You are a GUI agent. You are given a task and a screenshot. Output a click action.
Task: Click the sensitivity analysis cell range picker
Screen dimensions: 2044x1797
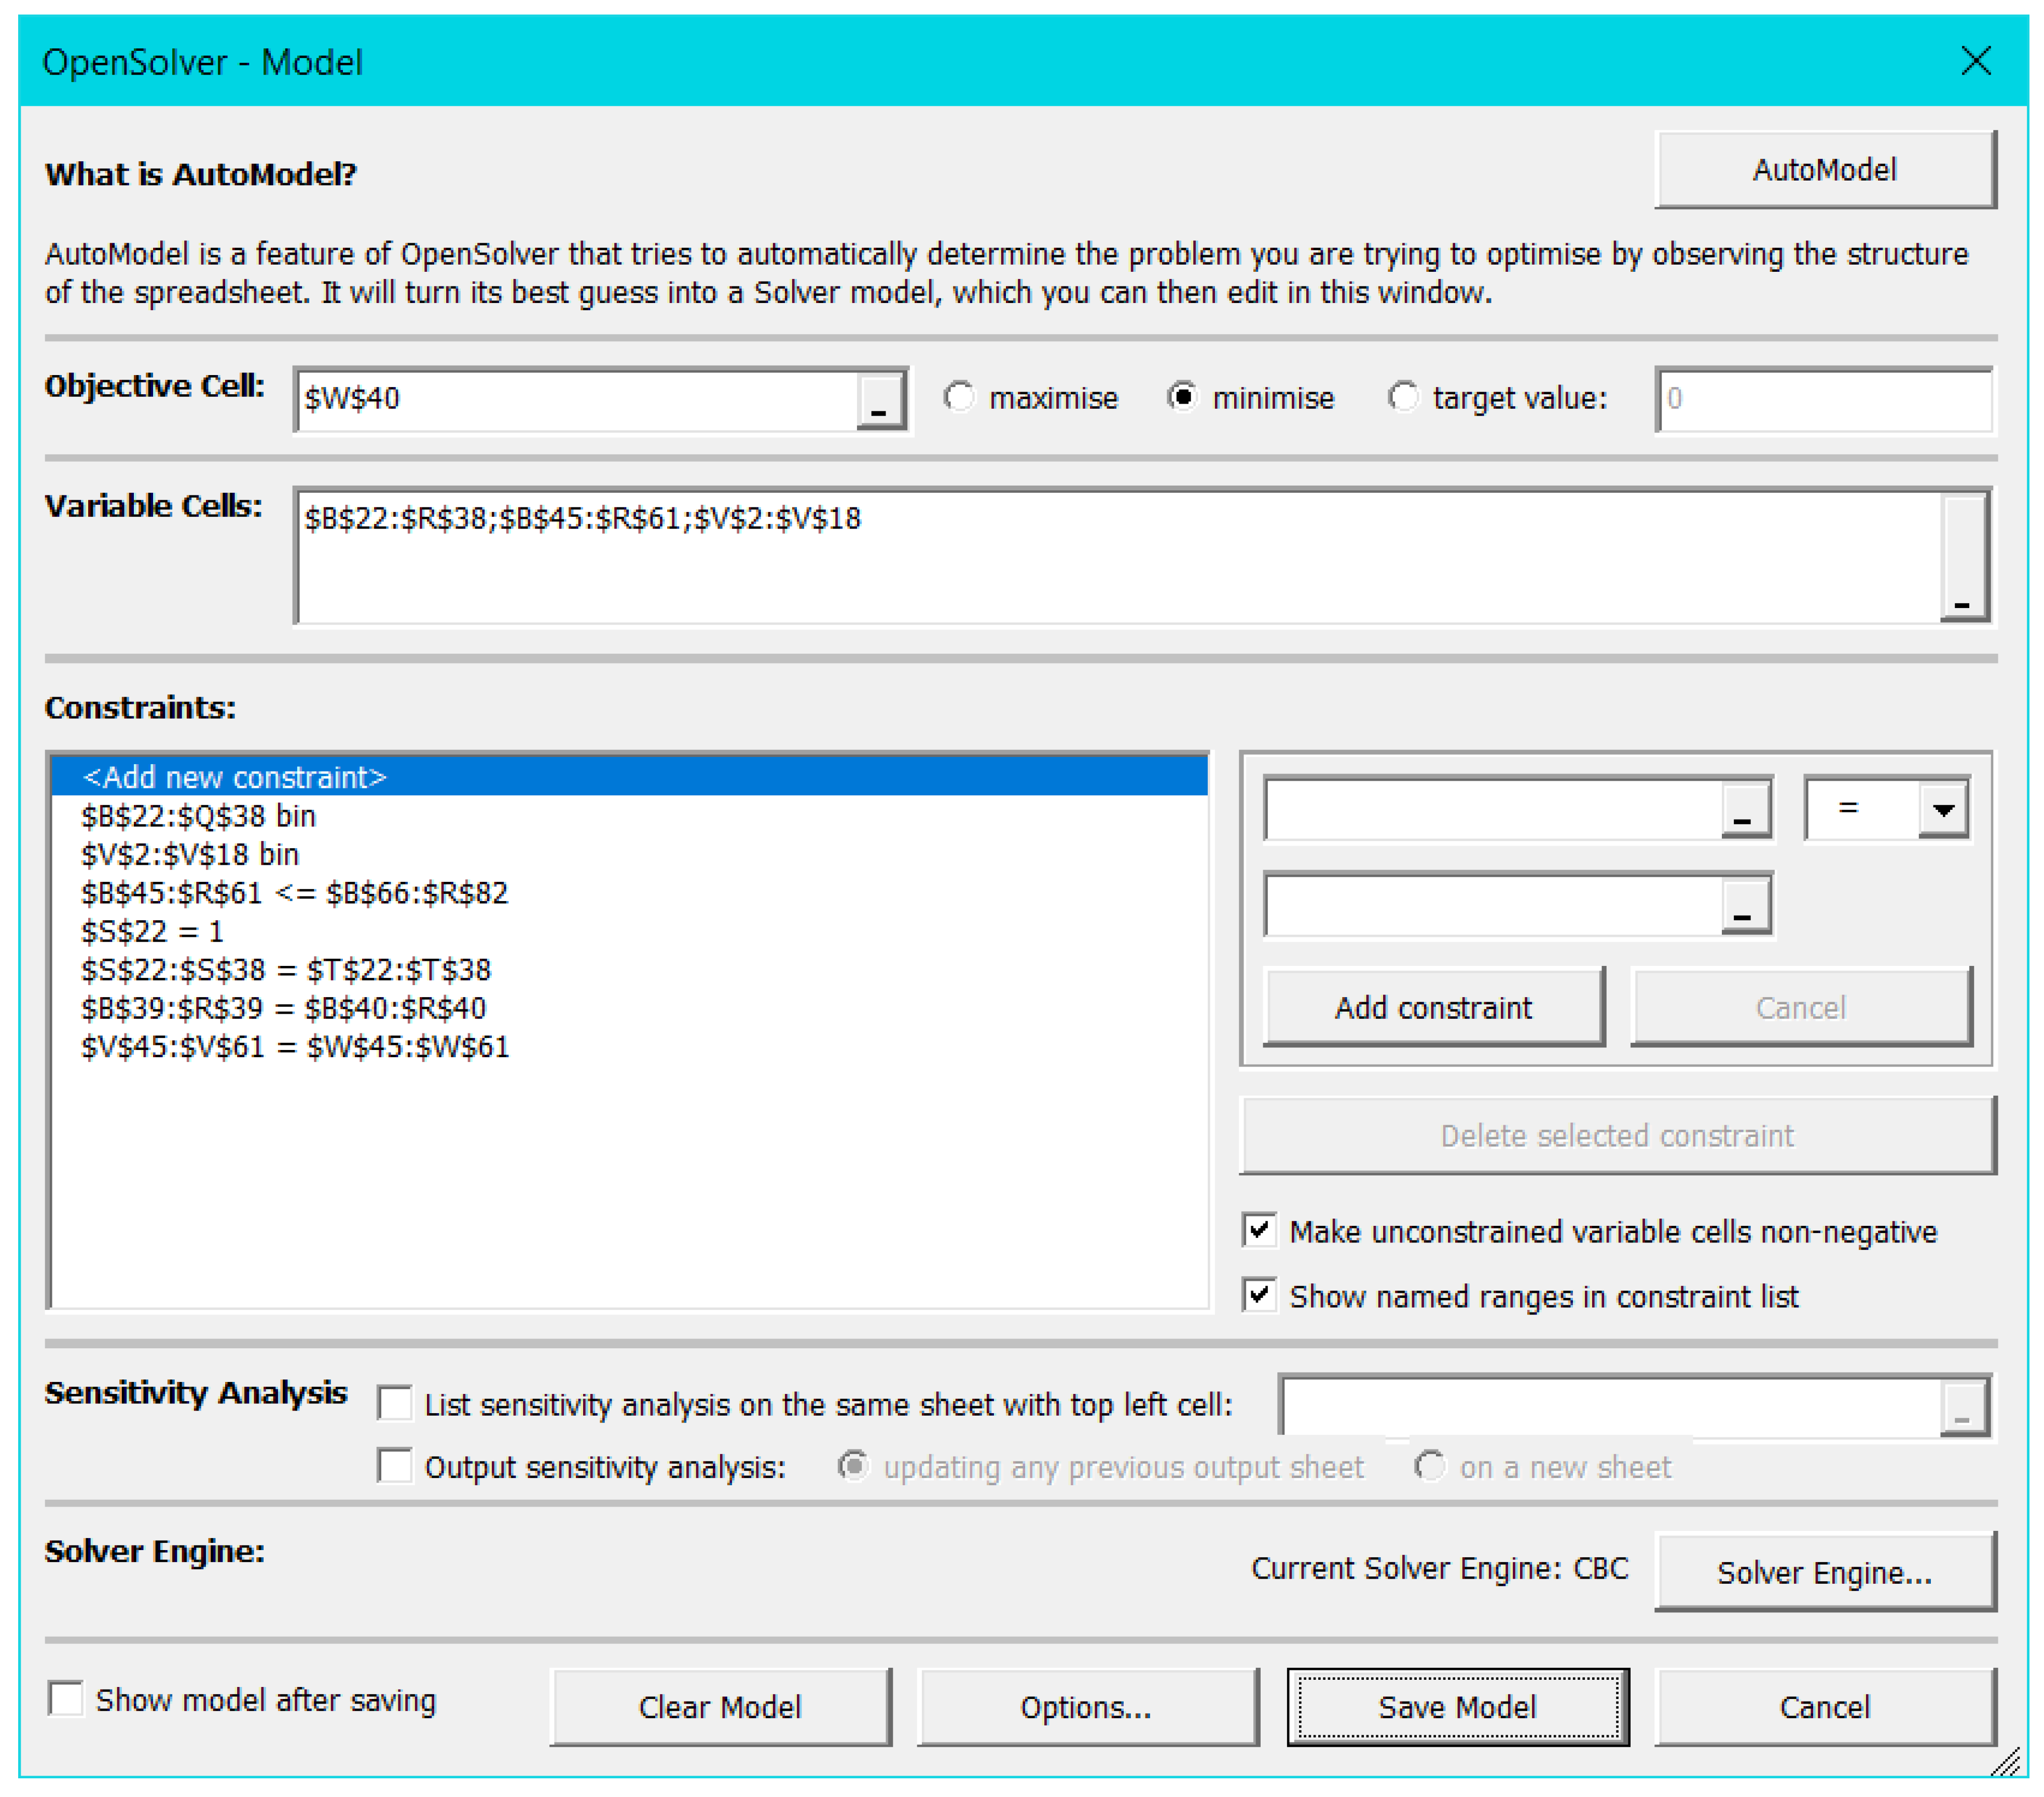[1962, 1408]
